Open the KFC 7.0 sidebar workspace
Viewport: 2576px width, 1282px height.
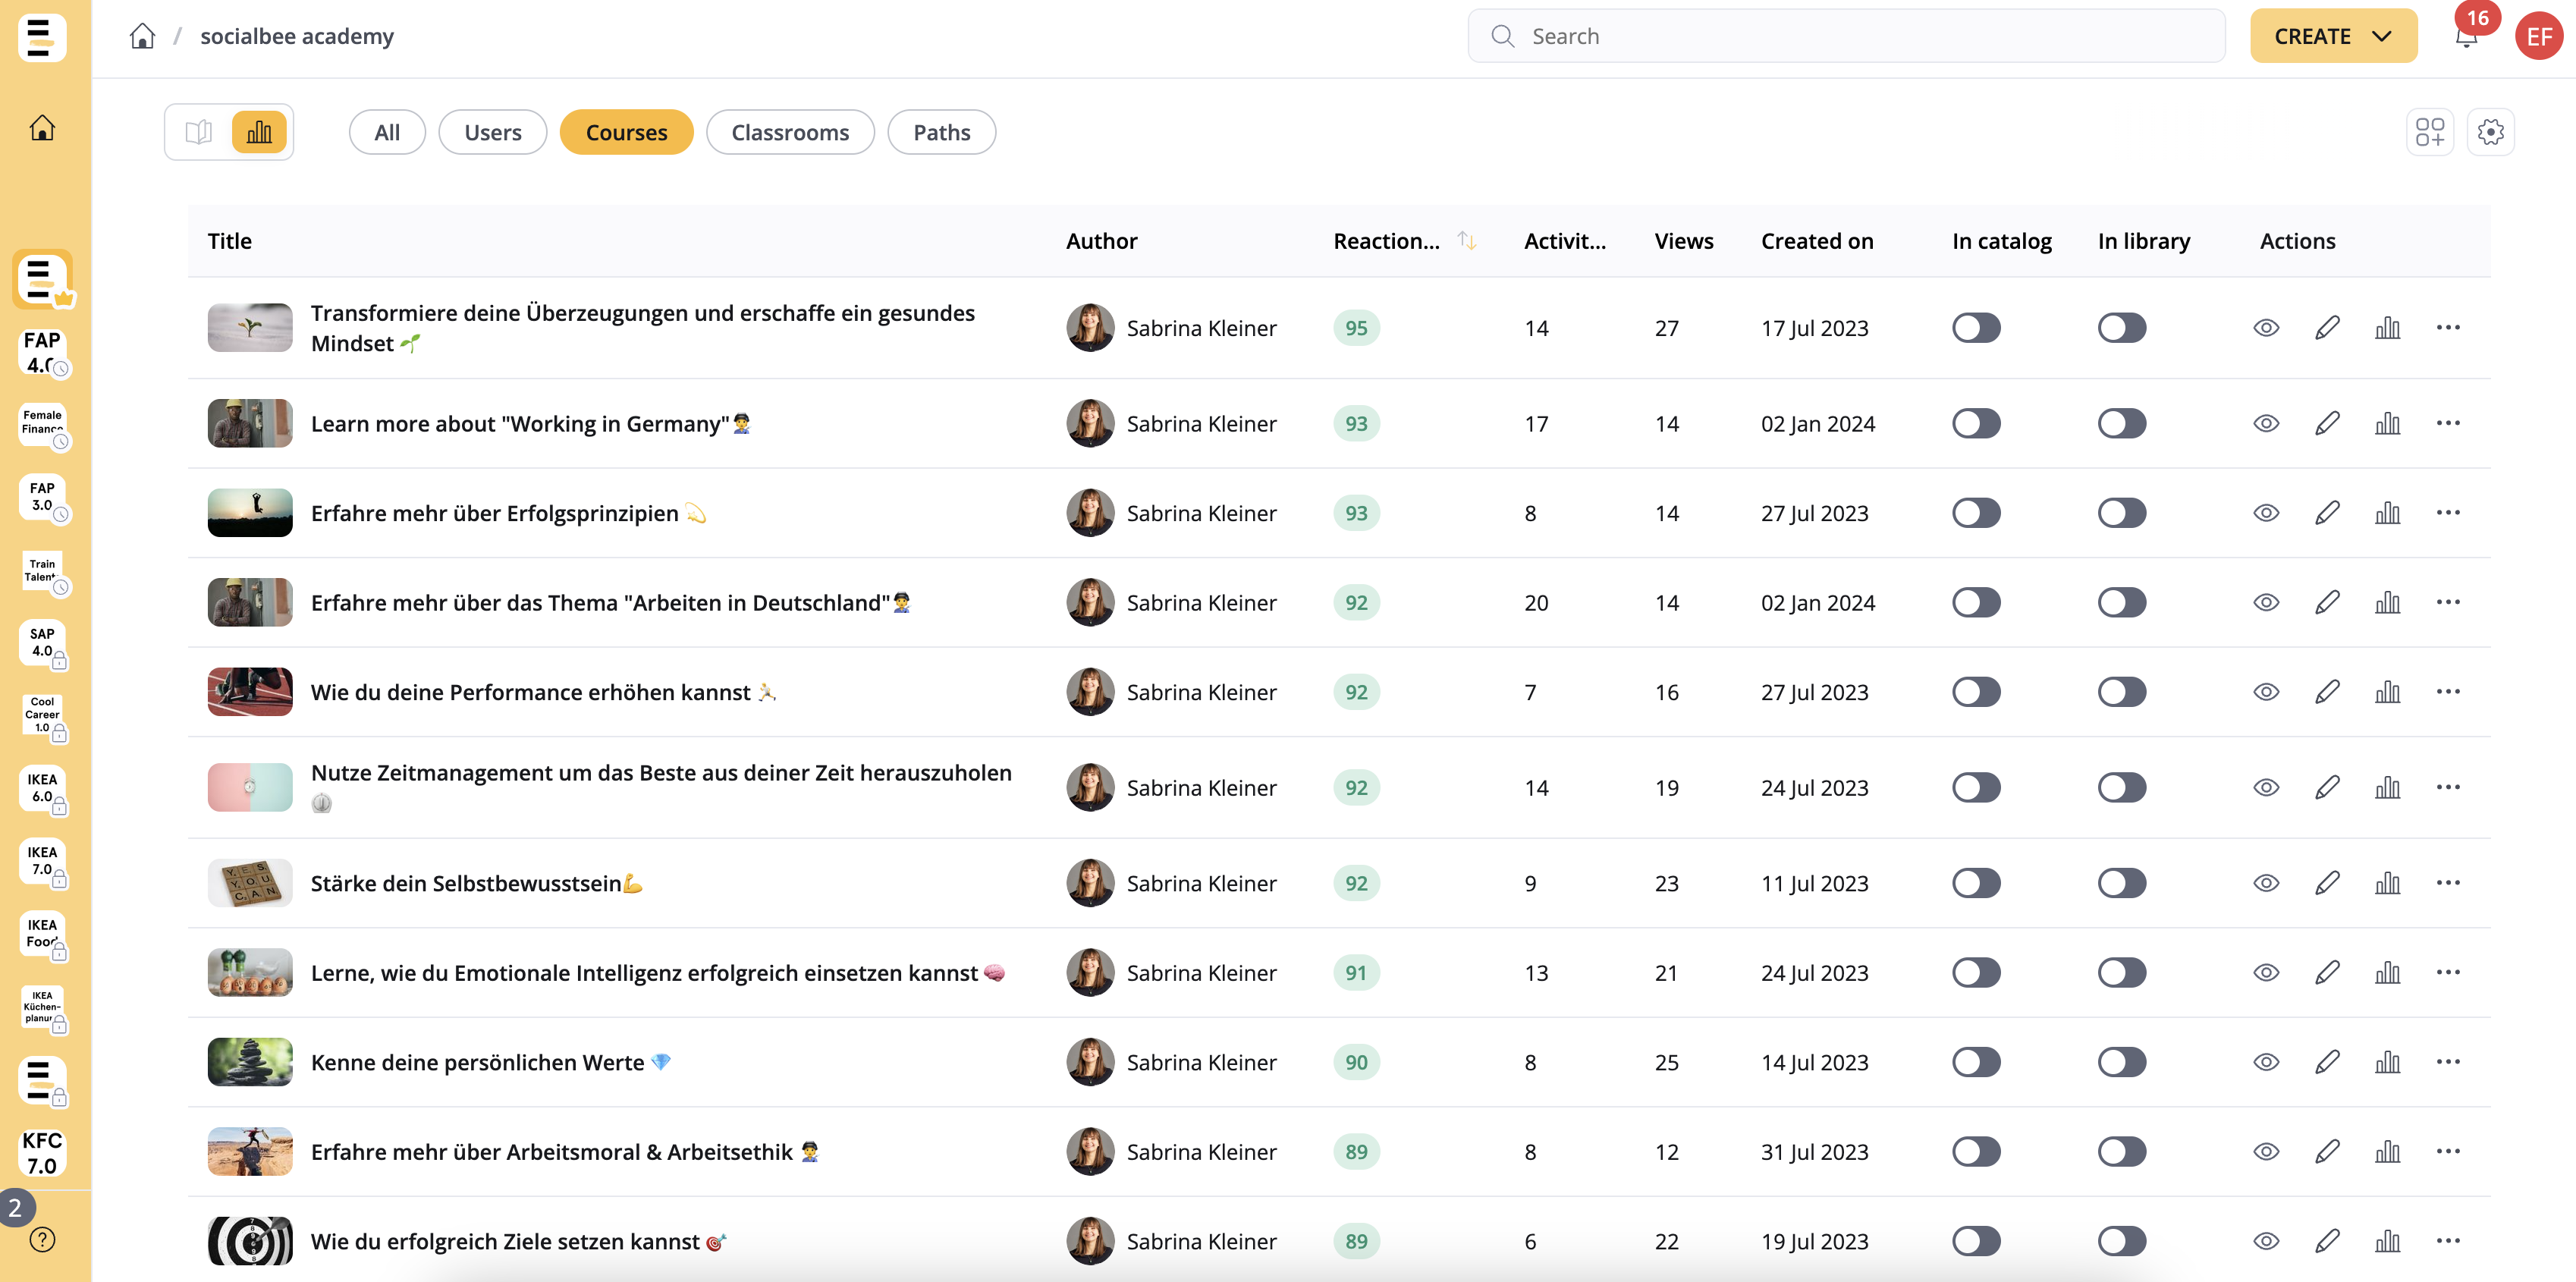42,1153
